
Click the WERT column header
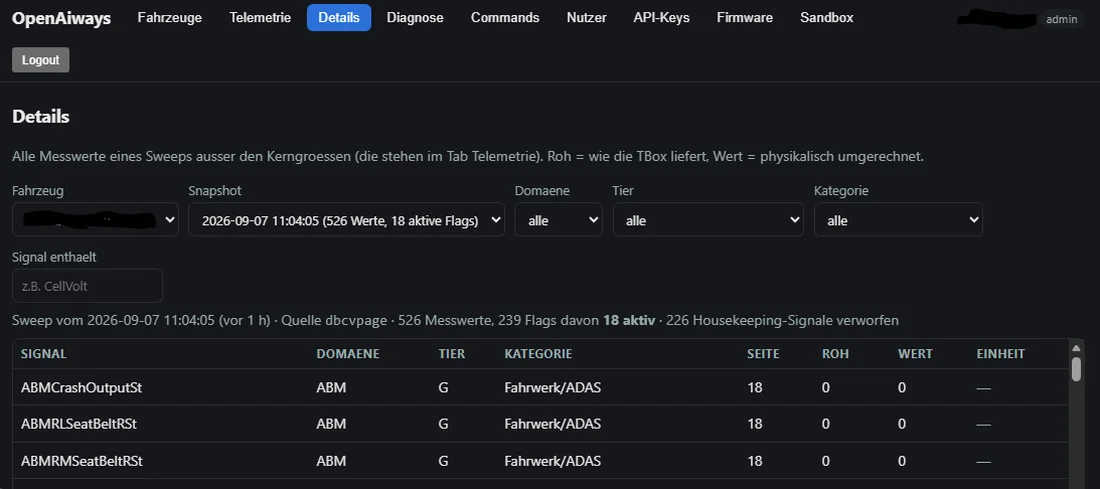point(915,354)
